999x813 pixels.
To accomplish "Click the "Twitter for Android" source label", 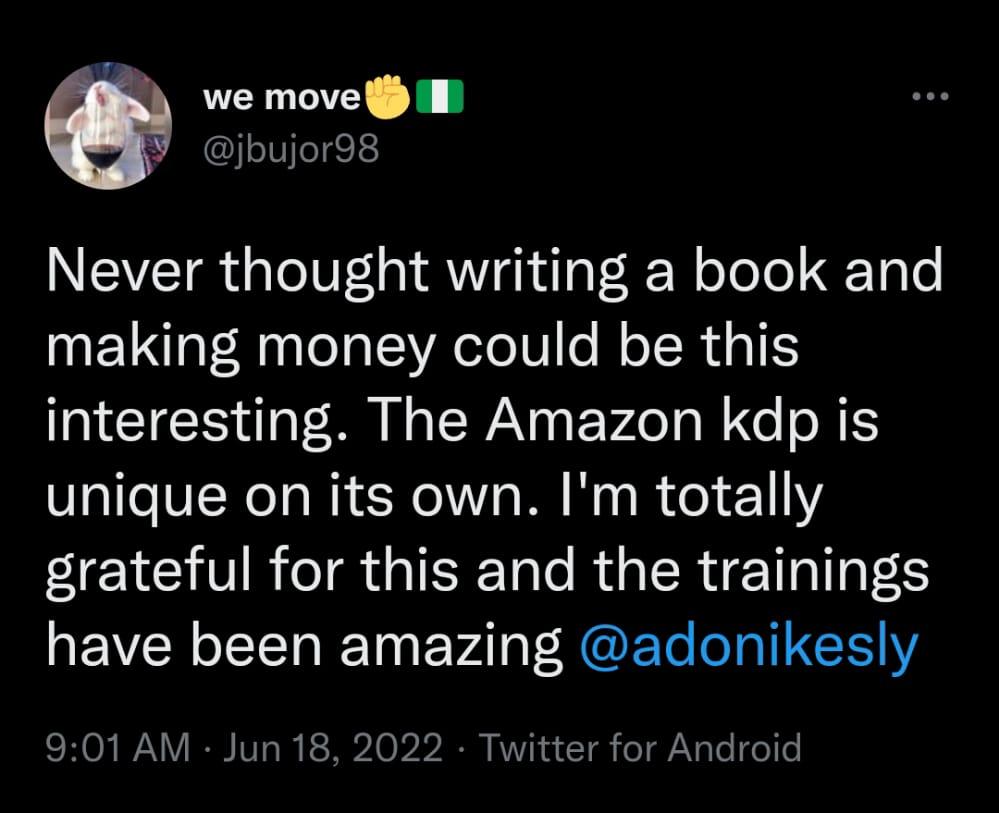I will [x=640, y=747].
